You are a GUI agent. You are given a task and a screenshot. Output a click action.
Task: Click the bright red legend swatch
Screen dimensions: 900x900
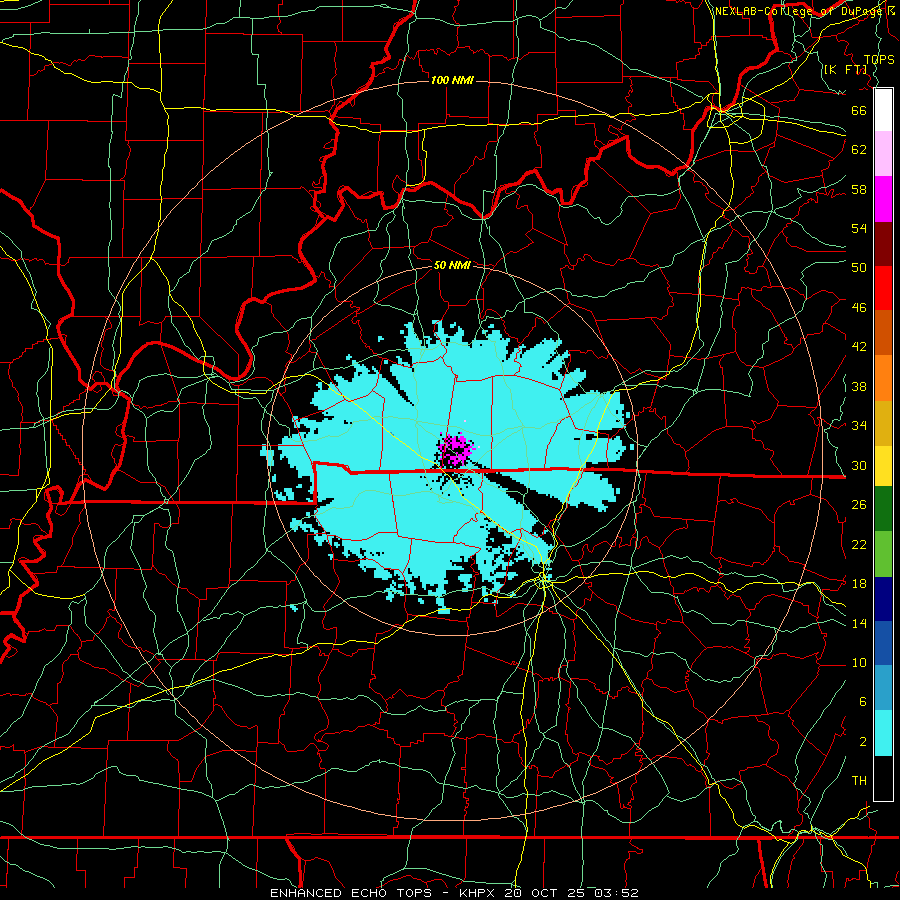point(883,288)
